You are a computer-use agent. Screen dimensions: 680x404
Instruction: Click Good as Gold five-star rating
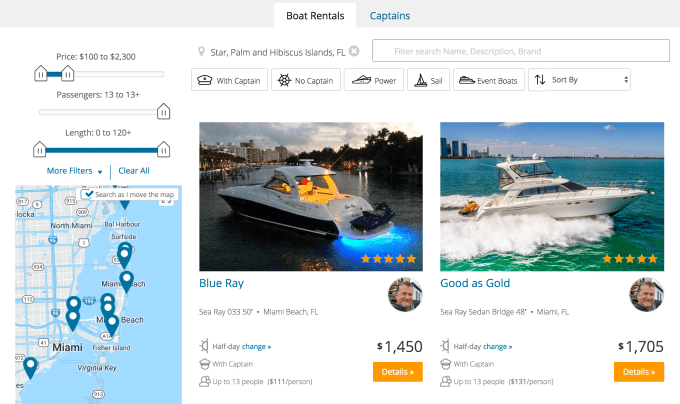pyautogui.click(x=630, y=259)
